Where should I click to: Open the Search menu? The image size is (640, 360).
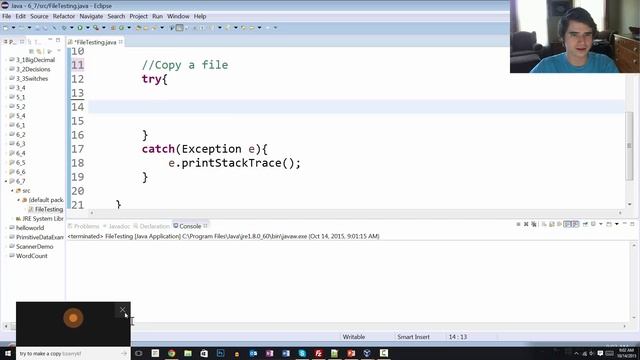click(116, 16)
